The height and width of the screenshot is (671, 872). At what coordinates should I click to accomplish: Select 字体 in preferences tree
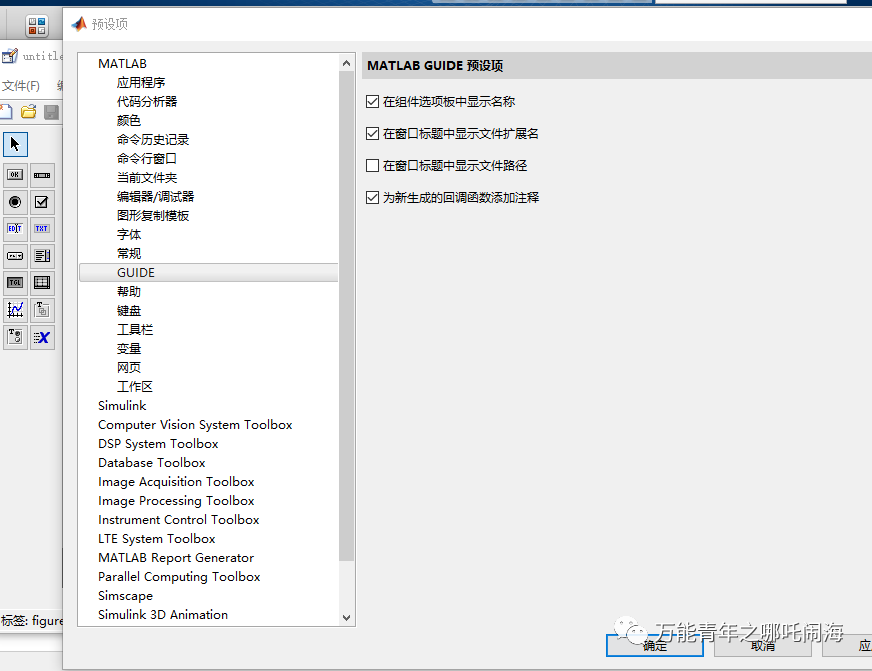pos(128,235)
